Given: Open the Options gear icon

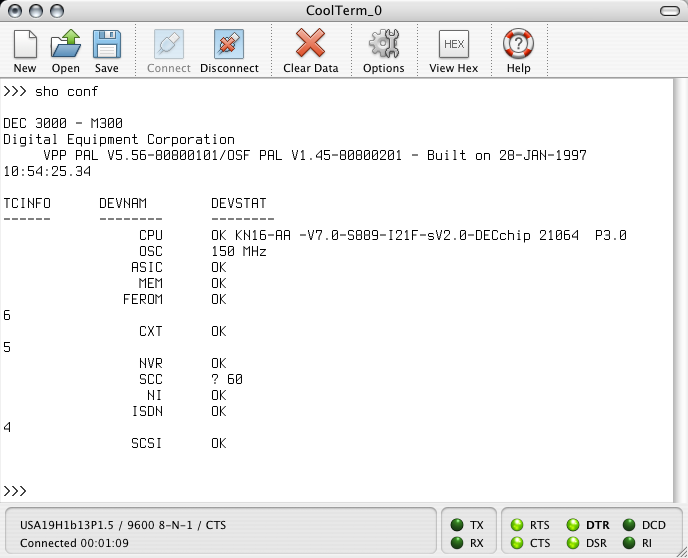Looking at the screenshot, I should pyautogui.click(x=383, y=43).
